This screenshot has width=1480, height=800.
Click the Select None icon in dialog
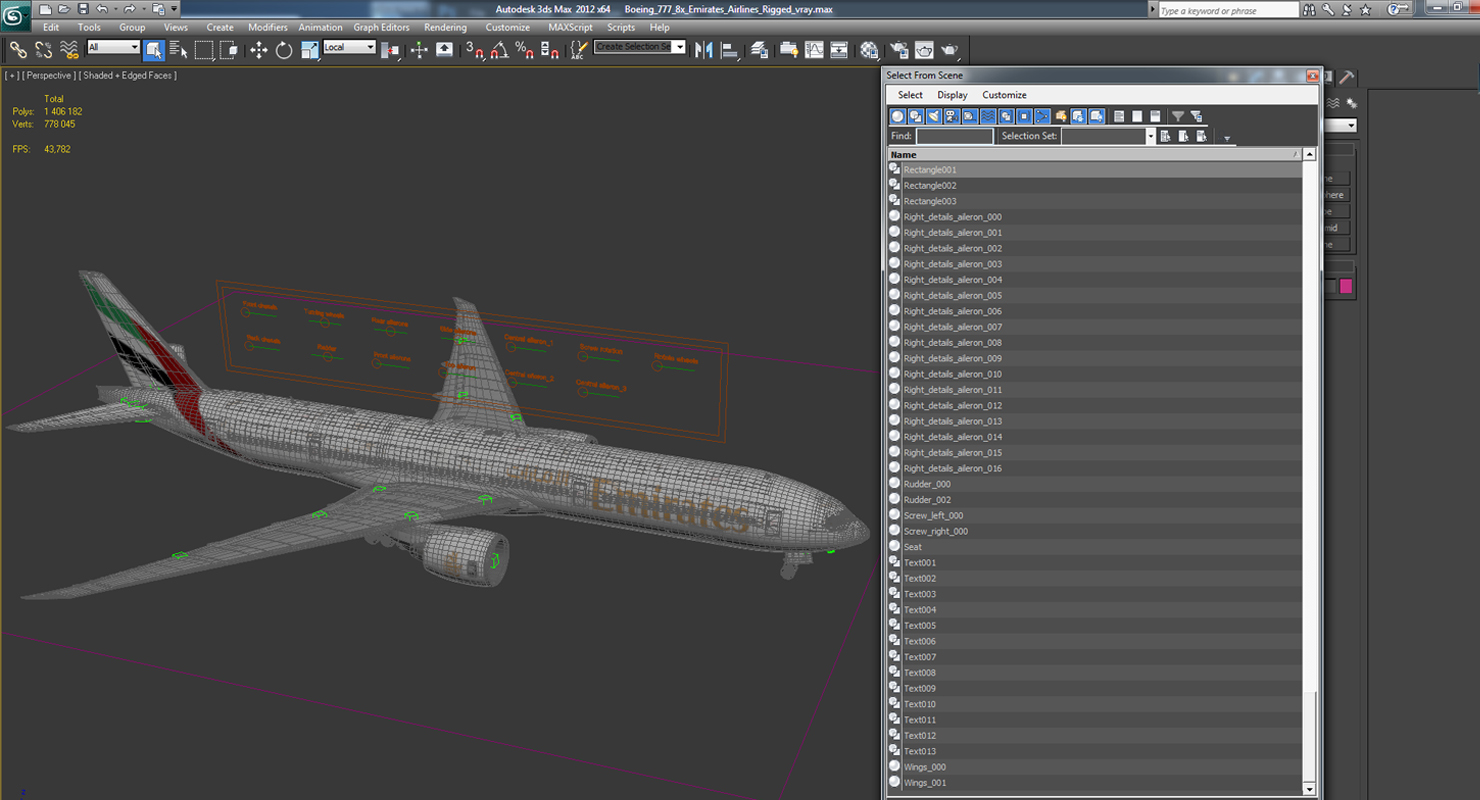1137,116
